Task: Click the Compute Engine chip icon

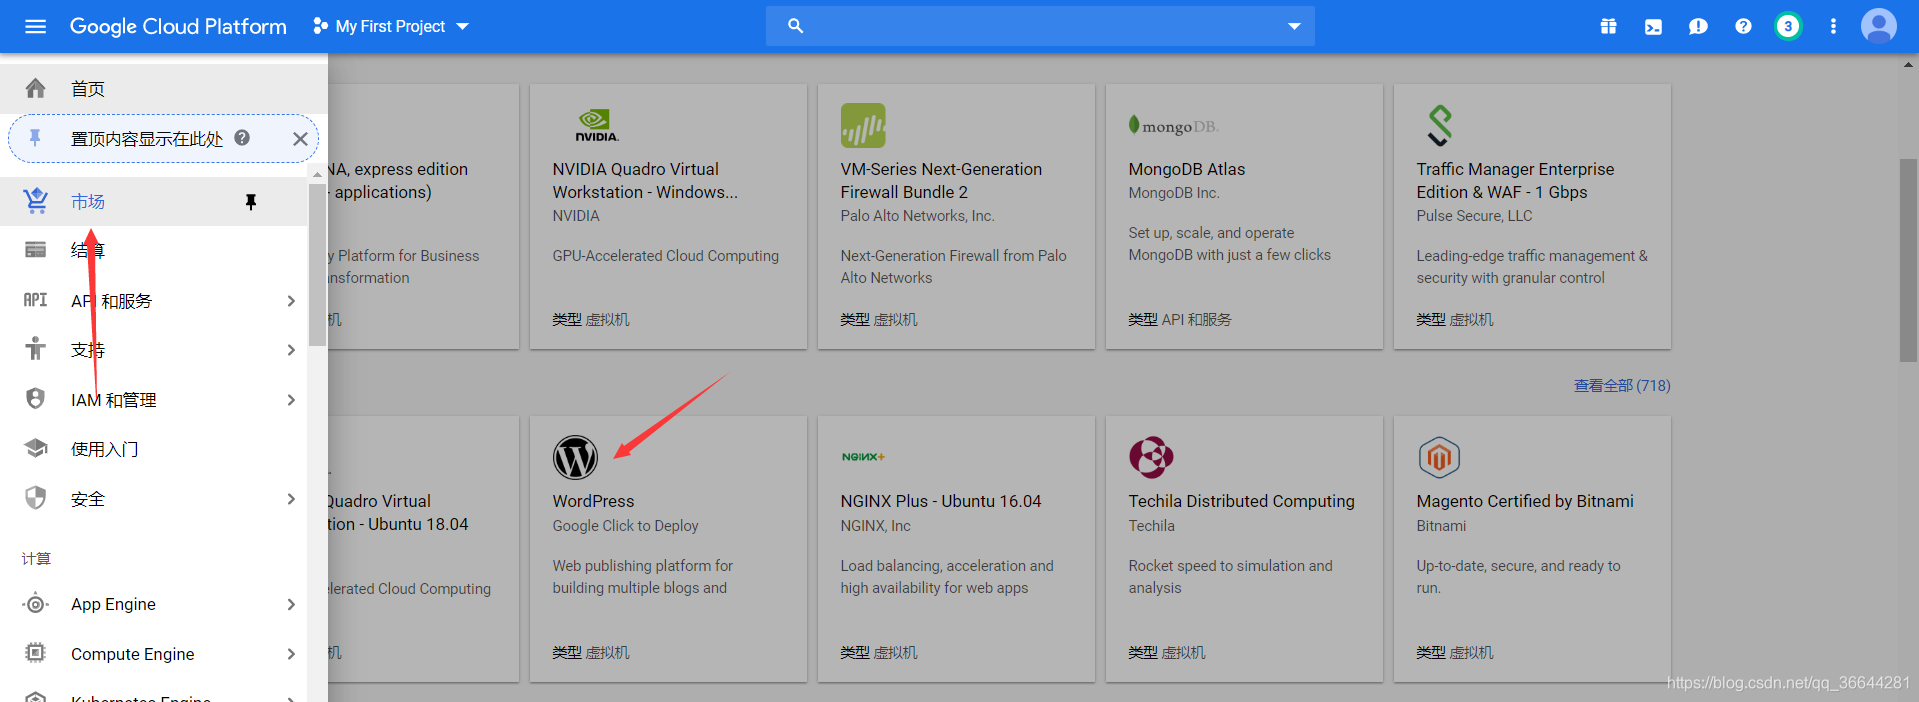Action: 35,653
